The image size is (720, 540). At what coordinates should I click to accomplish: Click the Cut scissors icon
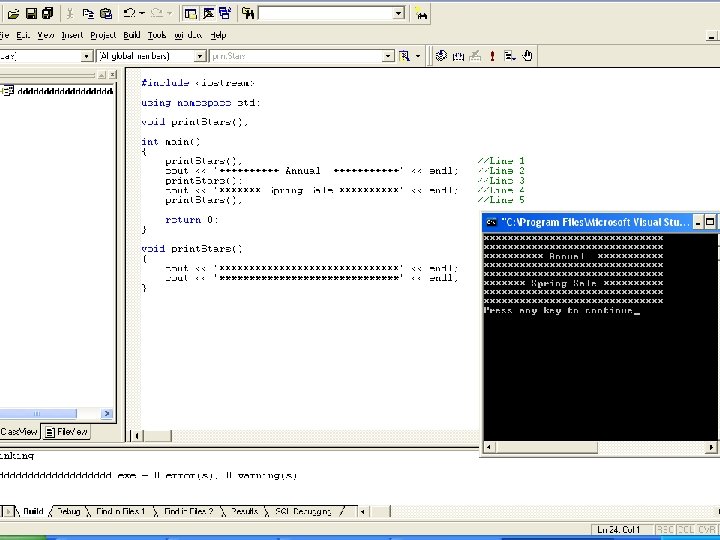click(70, 13)
